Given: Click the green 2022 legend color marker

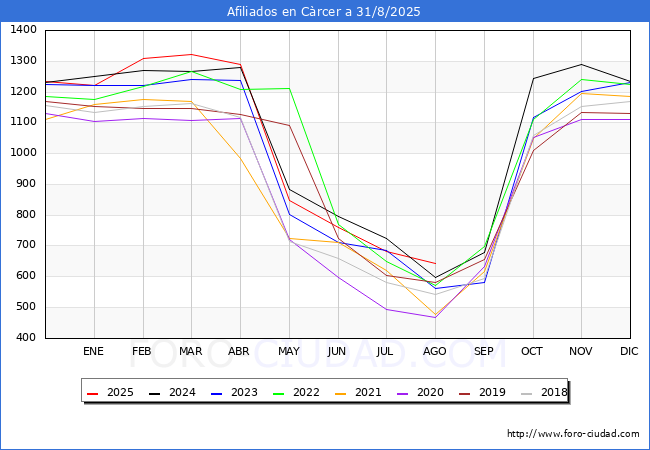Looking at the screenshot, I should [279, 393].
